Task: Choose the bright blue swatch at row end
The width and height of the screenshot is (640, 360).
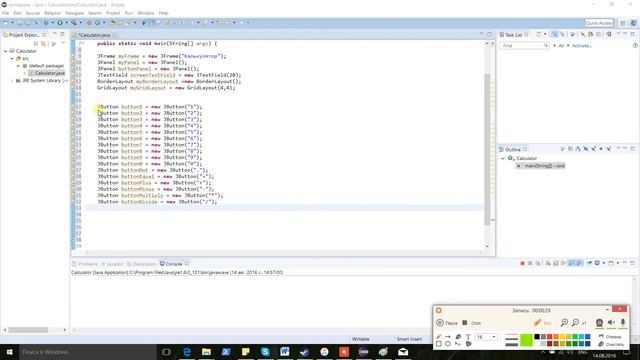Action: (588, 337)
